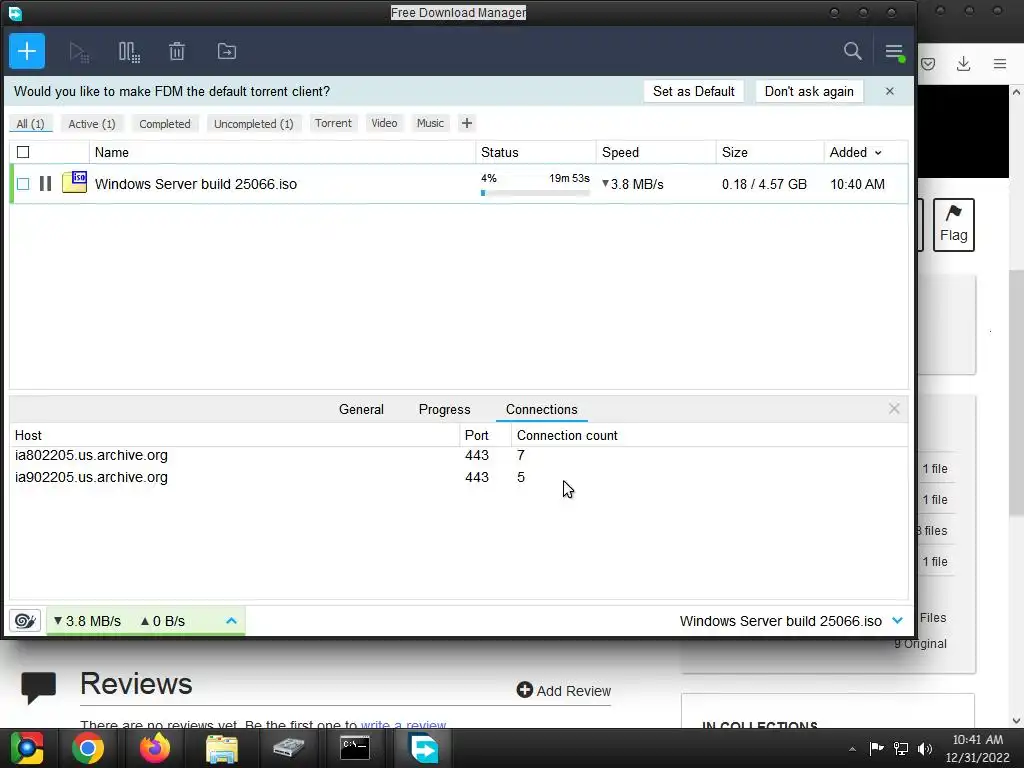
Task: Toggle sort order on Added column arrow
Action: coord(878,153)
